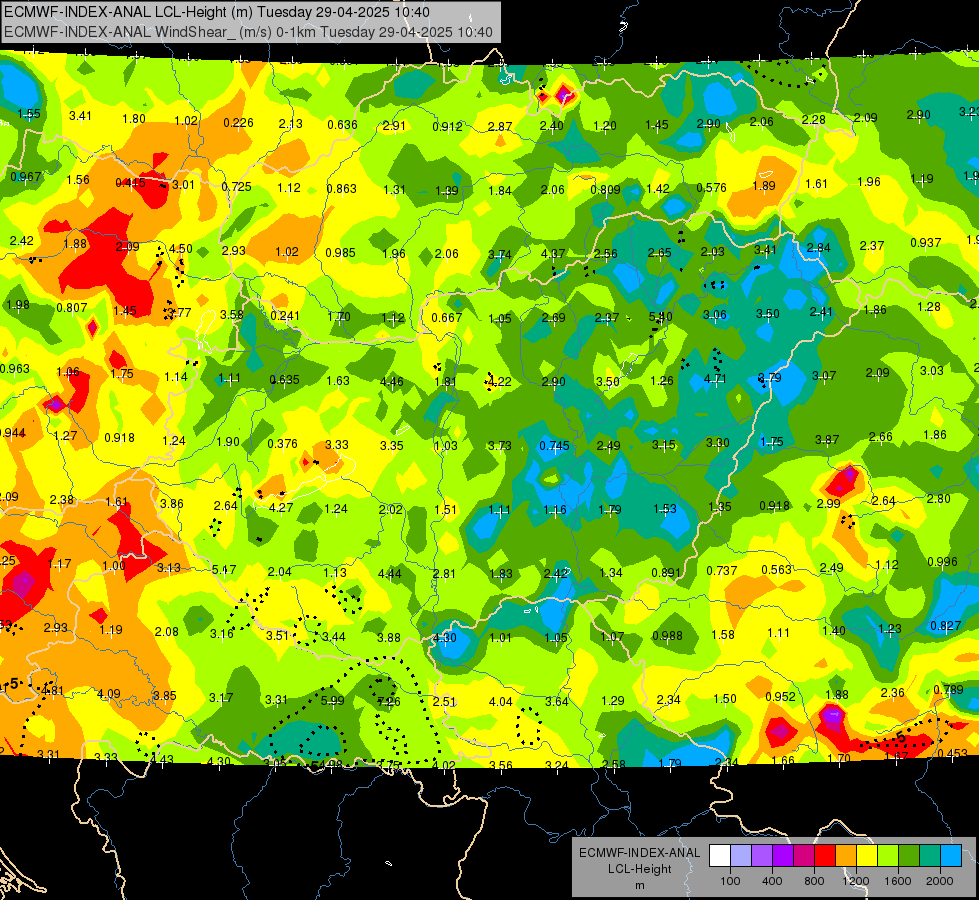The width and height of the screenshot is (979, 900).
Task: Click the wind shear value 0.576
Action: (x=711, y=187)
